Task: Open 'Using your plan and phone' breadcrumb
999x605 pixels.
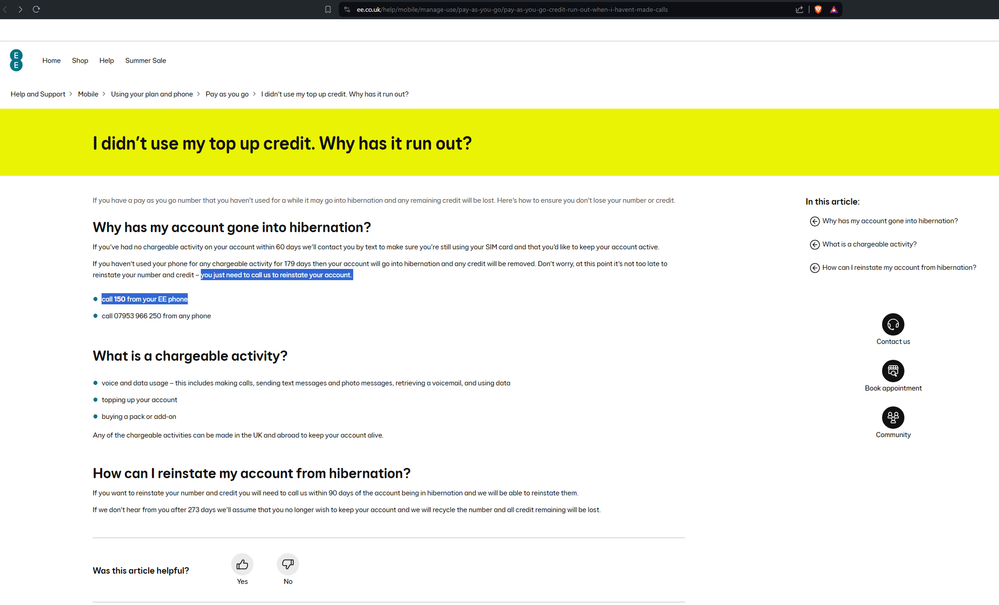Action: [152, 94]
